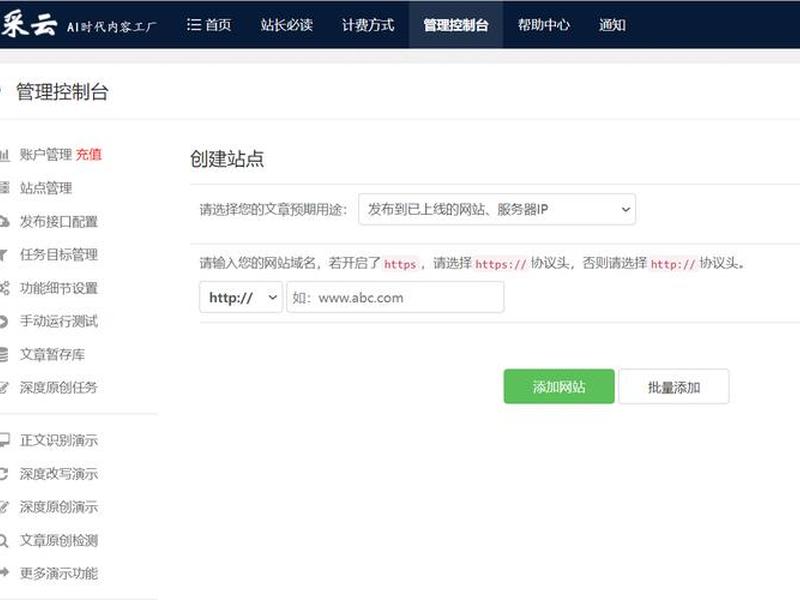Click the filter icon beside 任务目标管理
This screenshot has height=600, width=800.
pyautogui.click(x=4, y=255)
